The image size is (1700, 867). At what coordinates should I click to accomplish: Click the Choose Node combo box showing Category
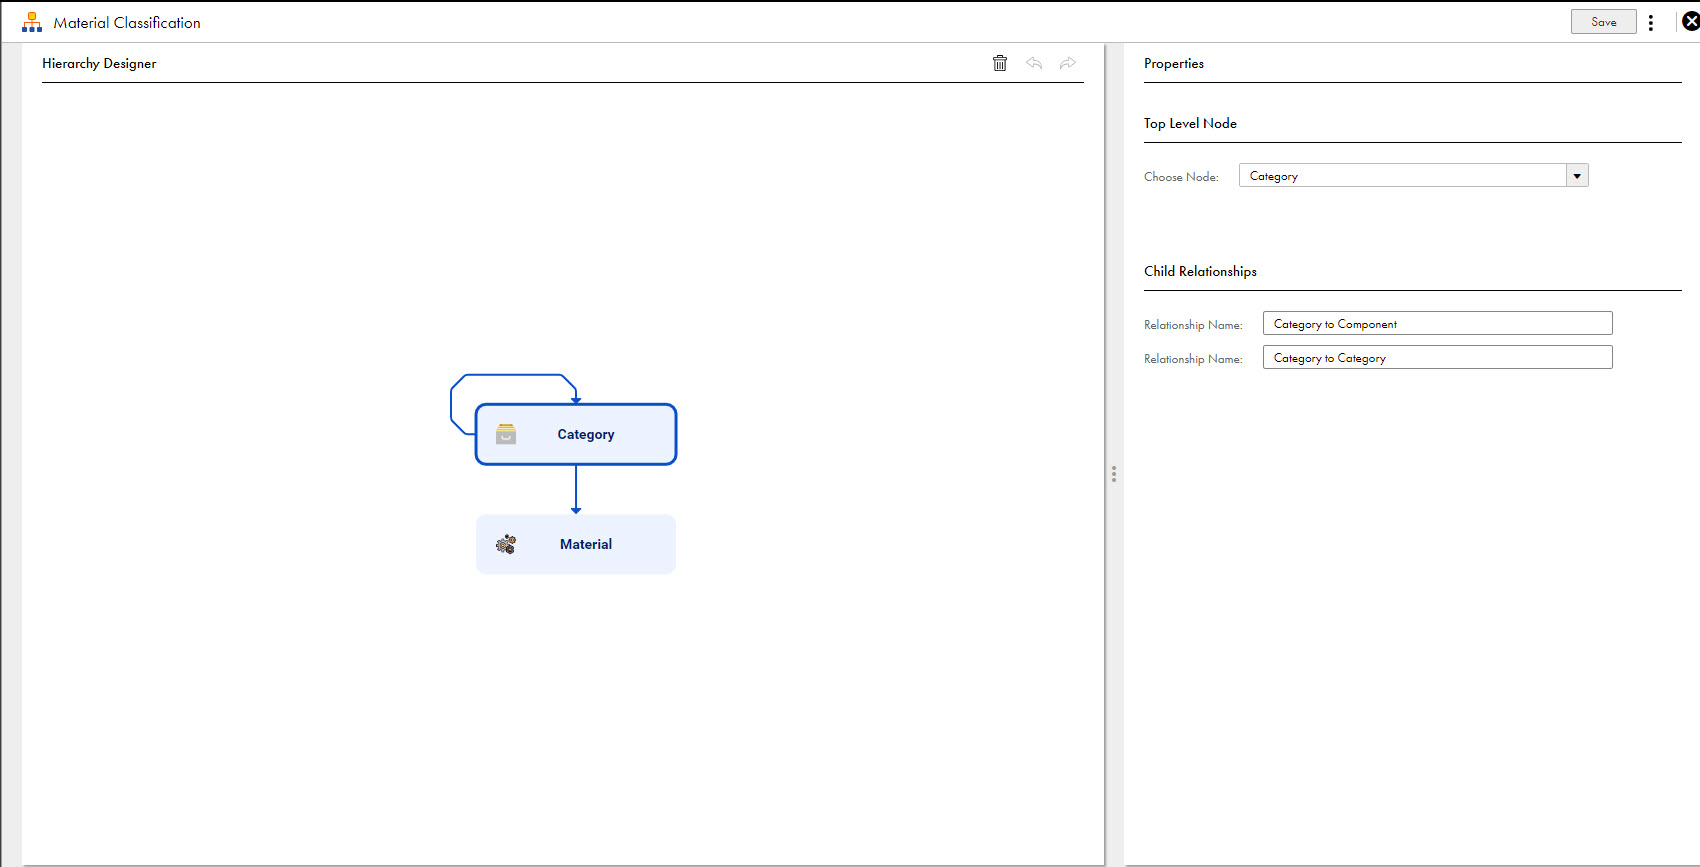(1413, 176)
